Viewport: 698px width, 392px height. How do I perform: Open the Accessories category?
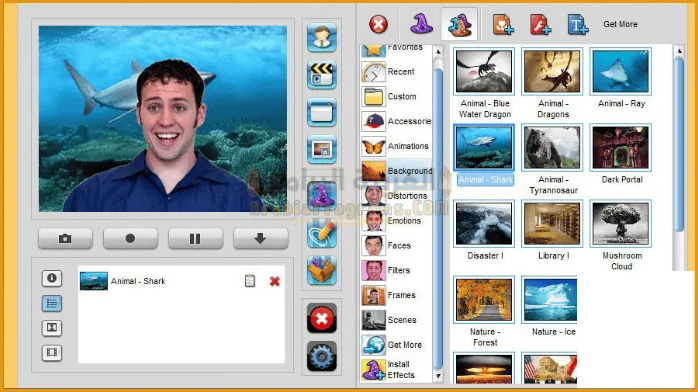pyautogui.click(x=396, y=121)
